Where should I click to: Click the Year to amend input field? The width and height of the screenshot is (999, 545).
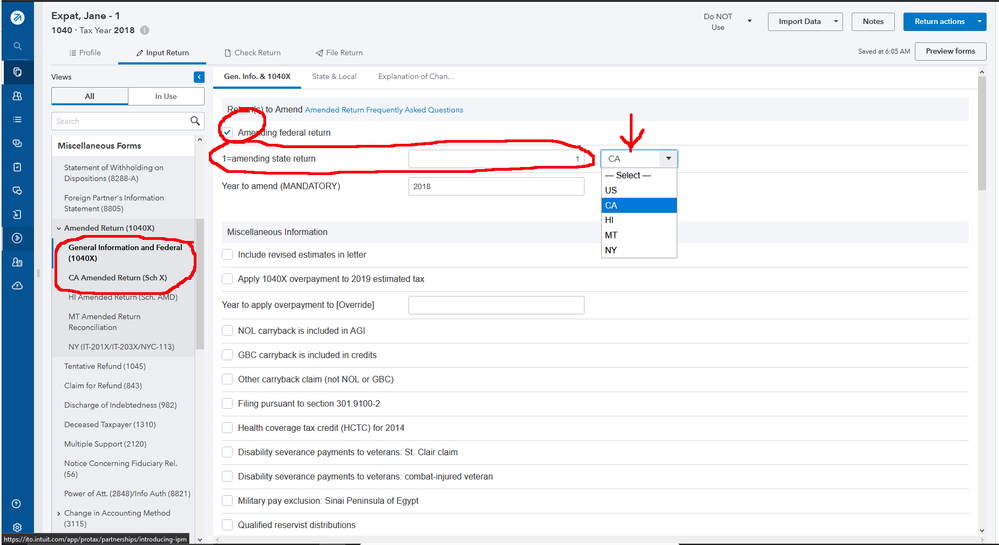(496, 187)
